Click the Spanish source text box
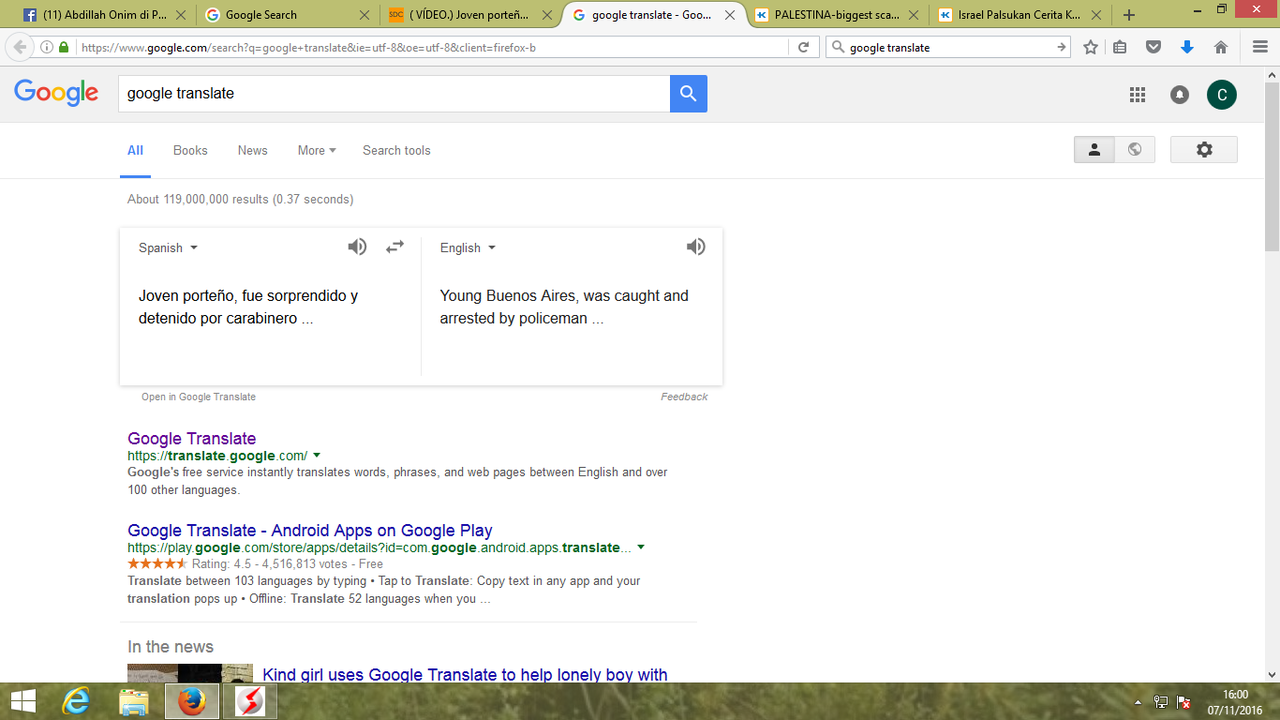 point(270,307)
